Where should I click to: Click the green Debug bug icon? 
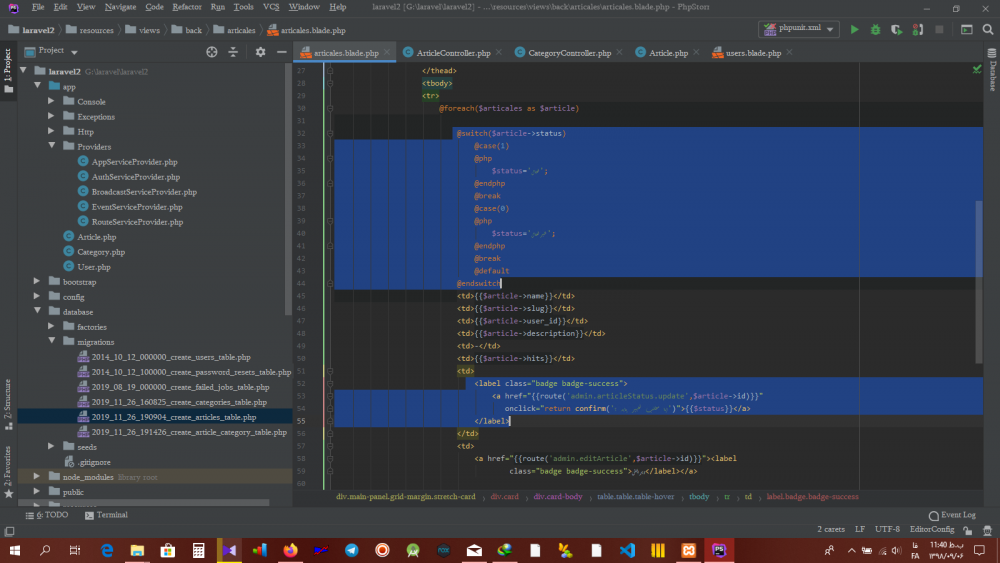(x=875, y=30)
